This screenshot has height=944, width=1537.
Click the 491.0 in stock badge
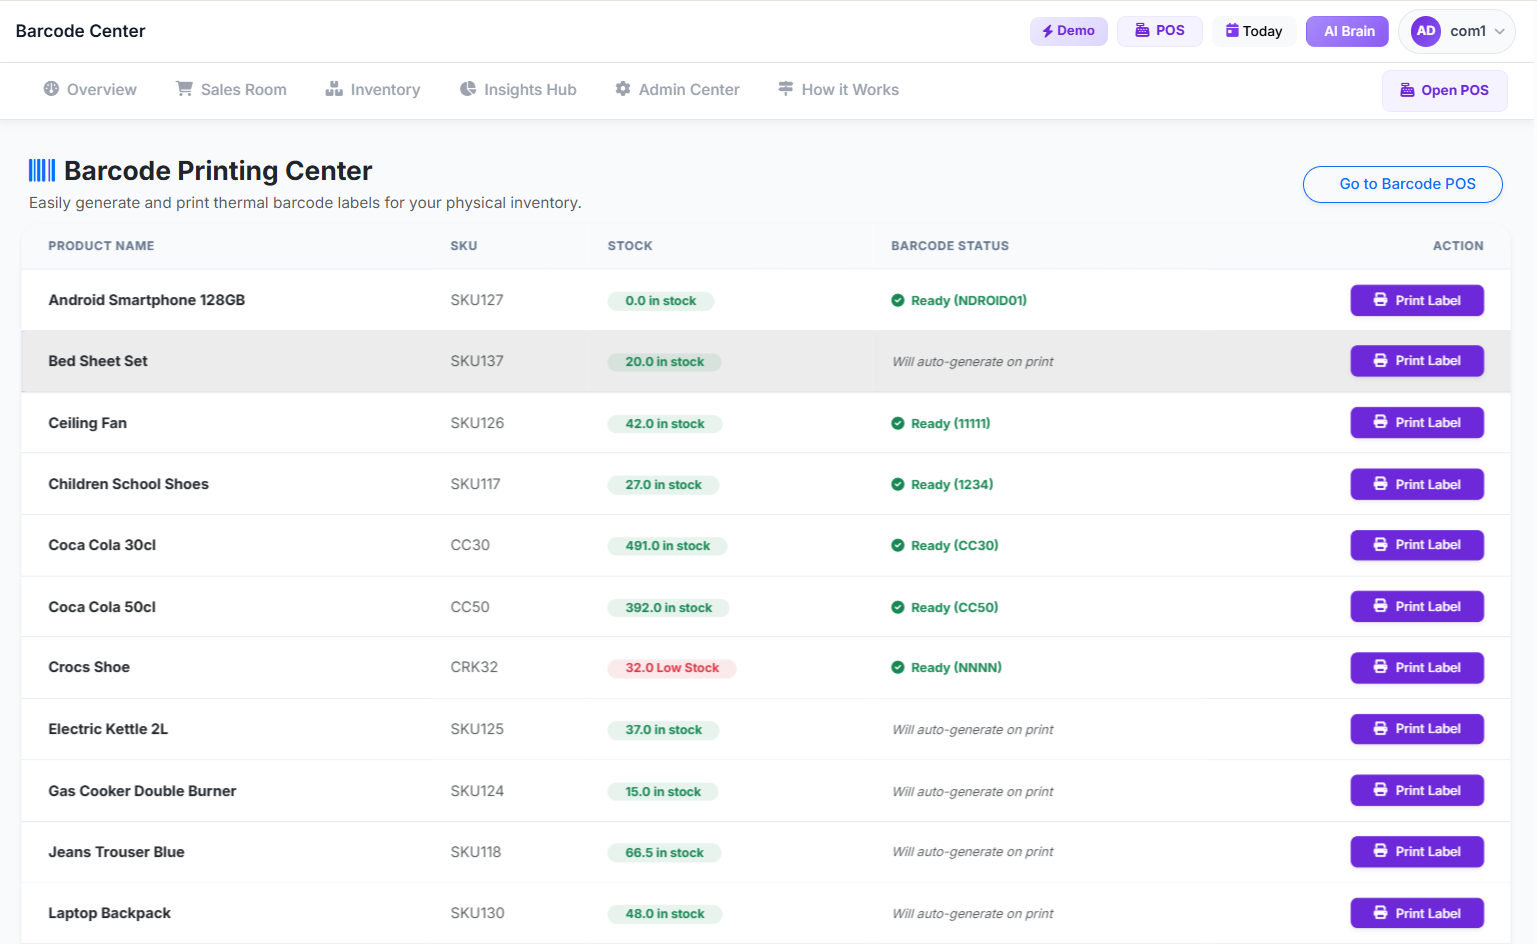click(x=667, y=546)
